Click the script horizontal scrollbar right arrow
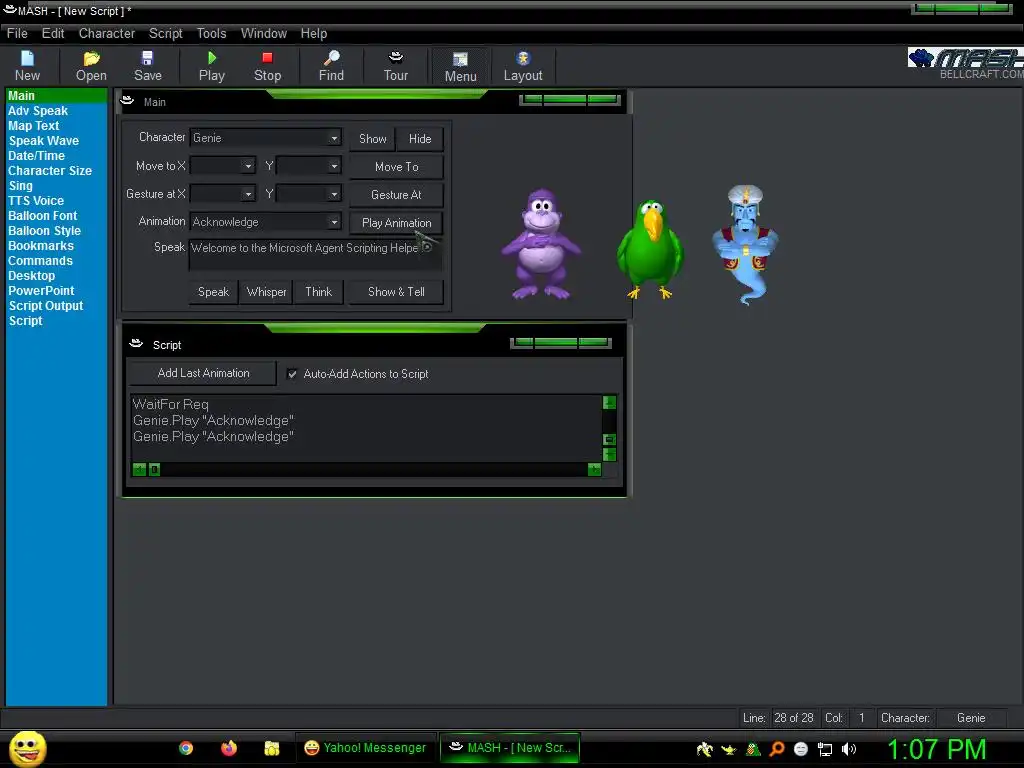 594,470
